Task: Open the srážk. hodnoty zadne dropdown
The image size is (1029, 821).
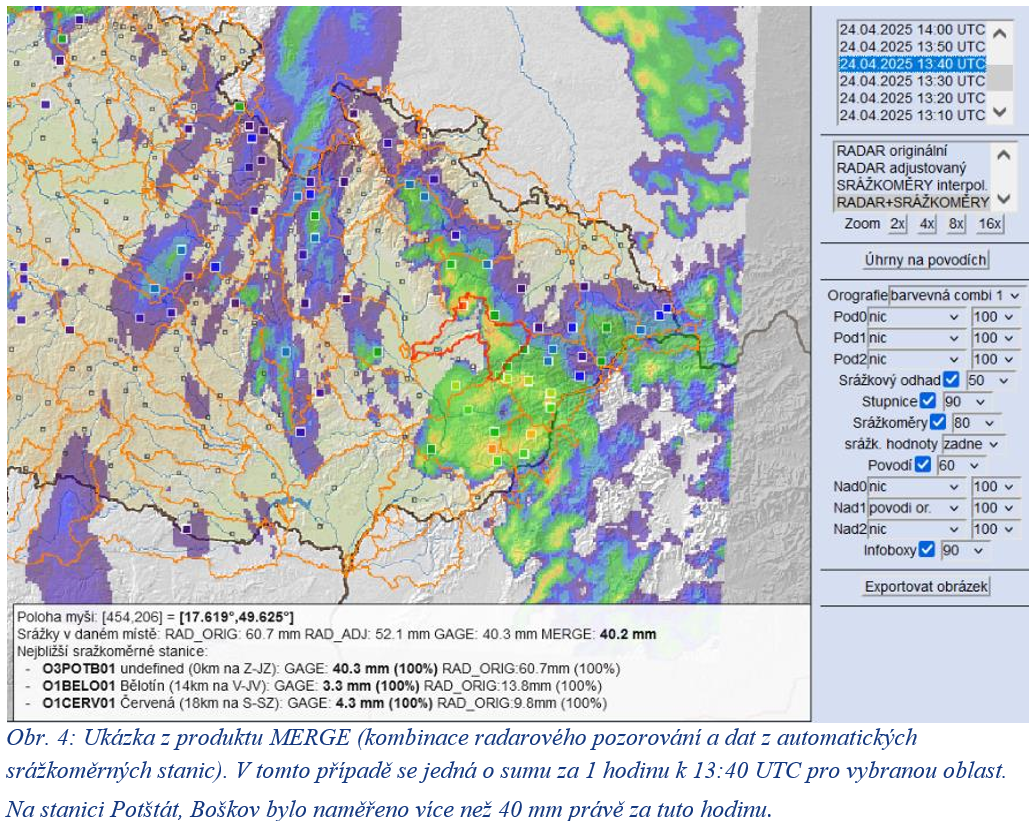Action: click(x=972, y=444)
